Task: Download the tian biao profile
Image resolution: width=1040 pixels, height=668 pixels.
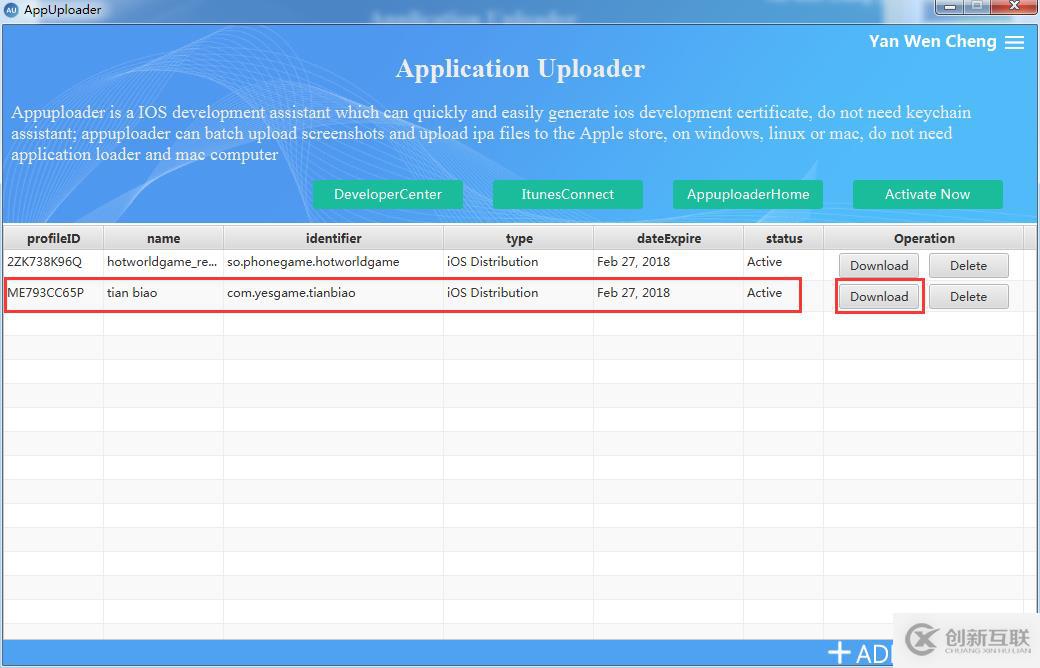Action: 879,297
